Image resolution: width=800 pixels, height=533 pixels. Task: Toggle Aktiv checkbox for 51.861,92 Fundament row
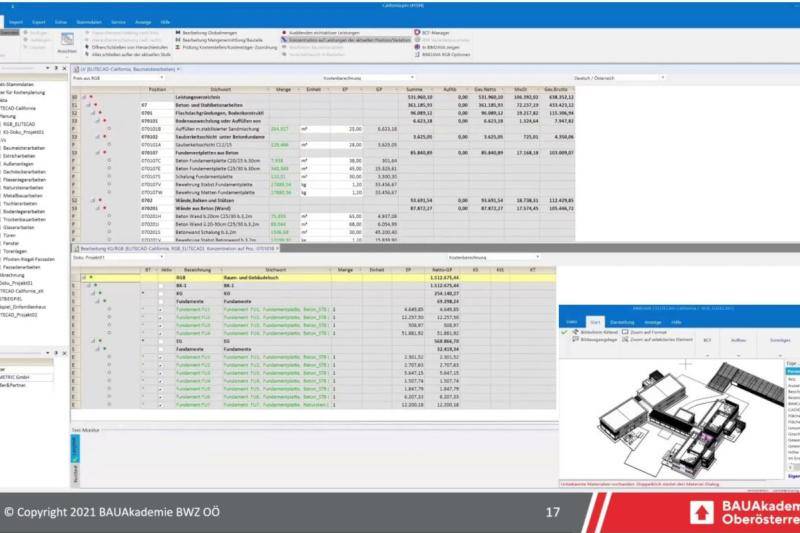point(161,333)
